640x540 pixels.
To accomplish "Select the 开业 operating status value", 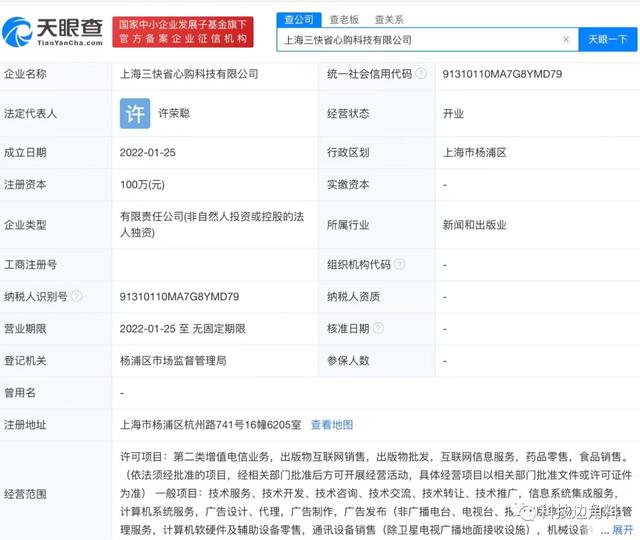I will (453, 113).
